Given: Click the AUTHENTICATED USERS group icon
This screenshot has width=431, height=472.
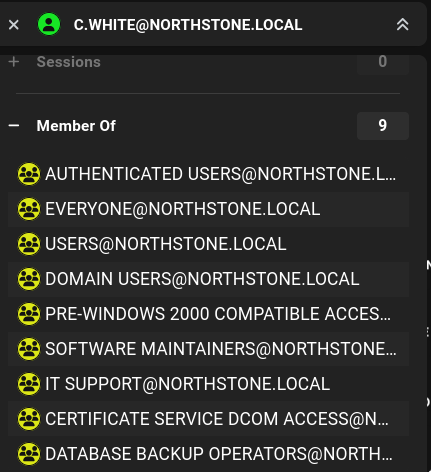Looking at the screenshot, I should 29,174.
